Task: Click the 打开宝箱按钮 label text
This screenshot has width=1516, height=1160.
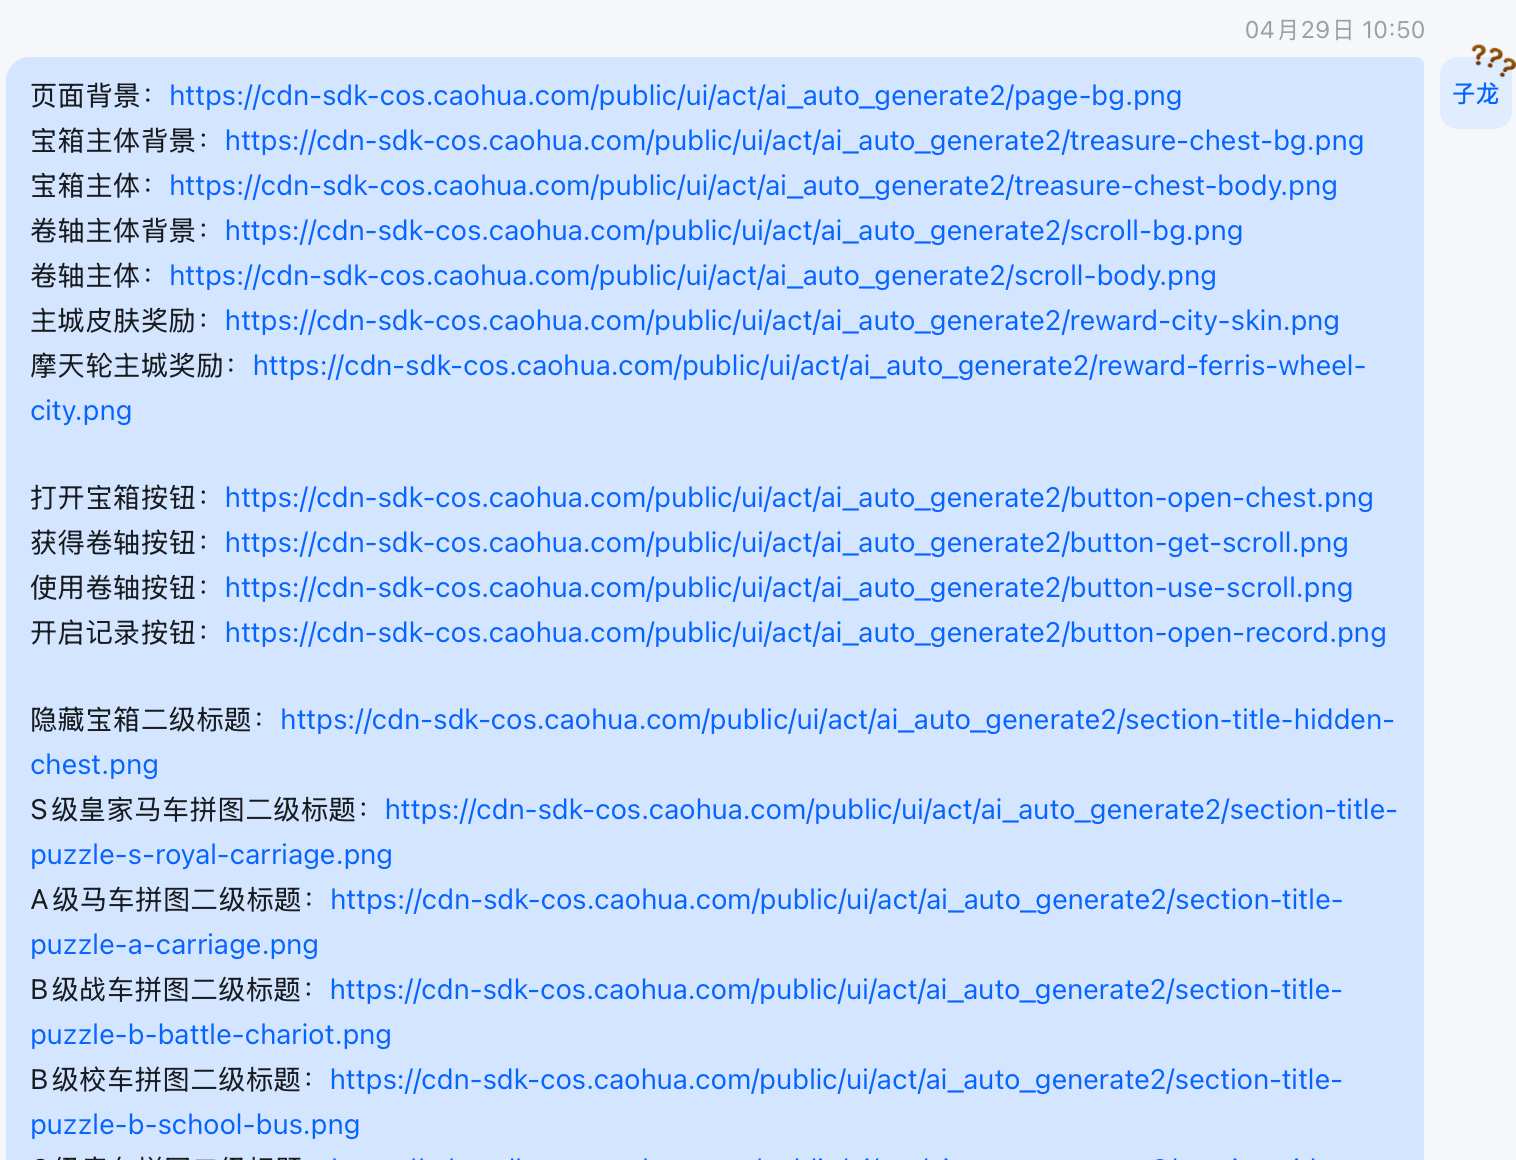Action: coord(113,498)
